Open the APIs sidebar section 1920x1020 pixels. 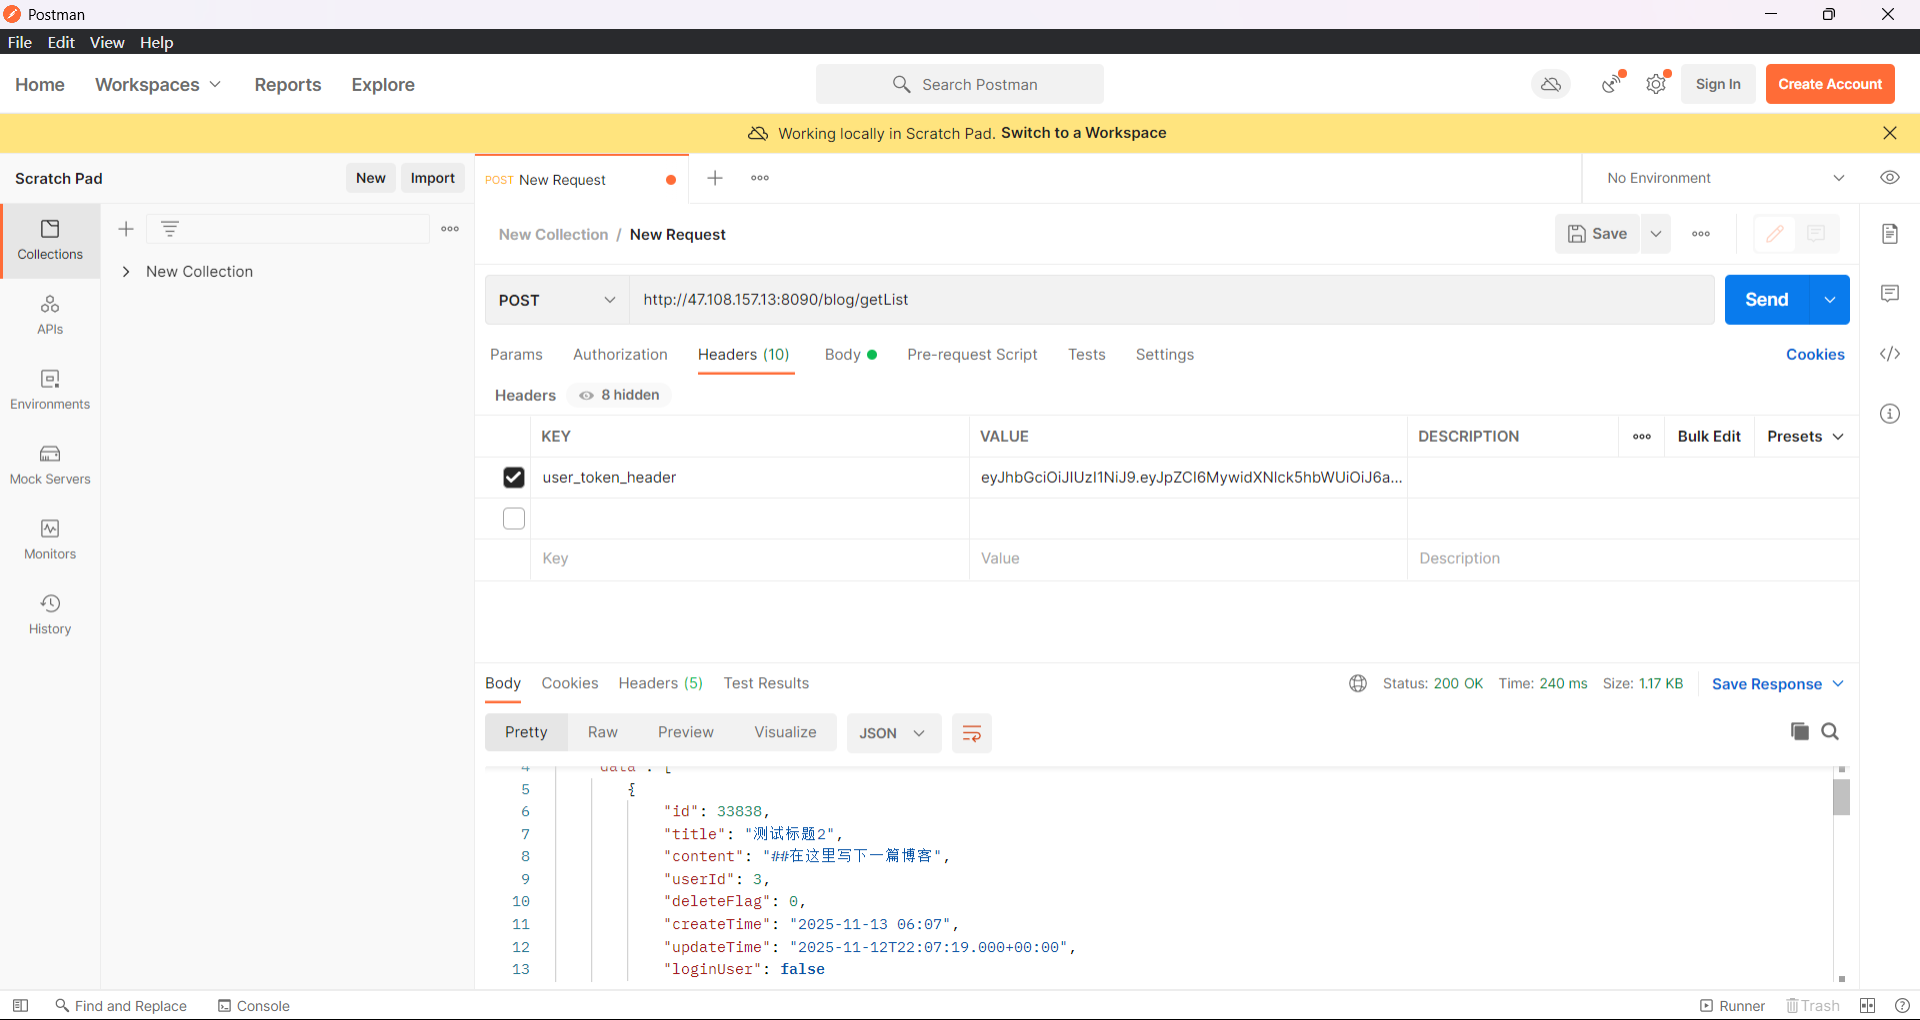(50, 315)
